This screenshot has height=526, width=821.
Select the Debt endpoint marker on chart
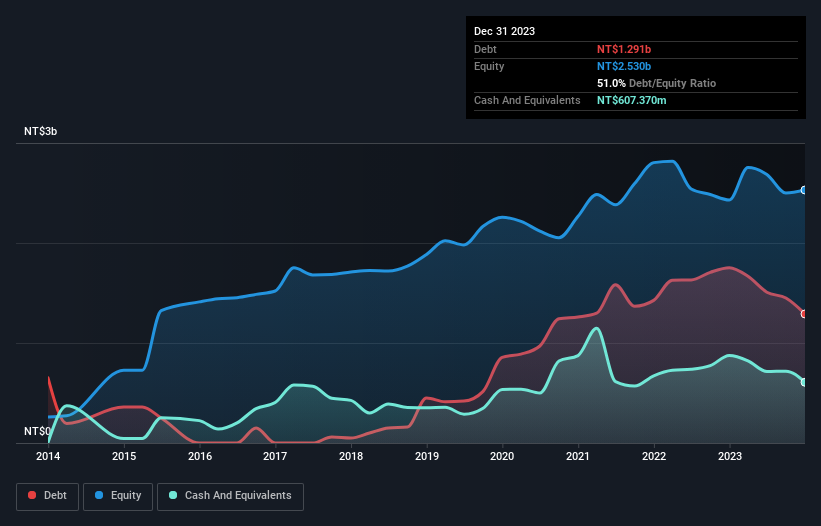(x=804, y=314)
